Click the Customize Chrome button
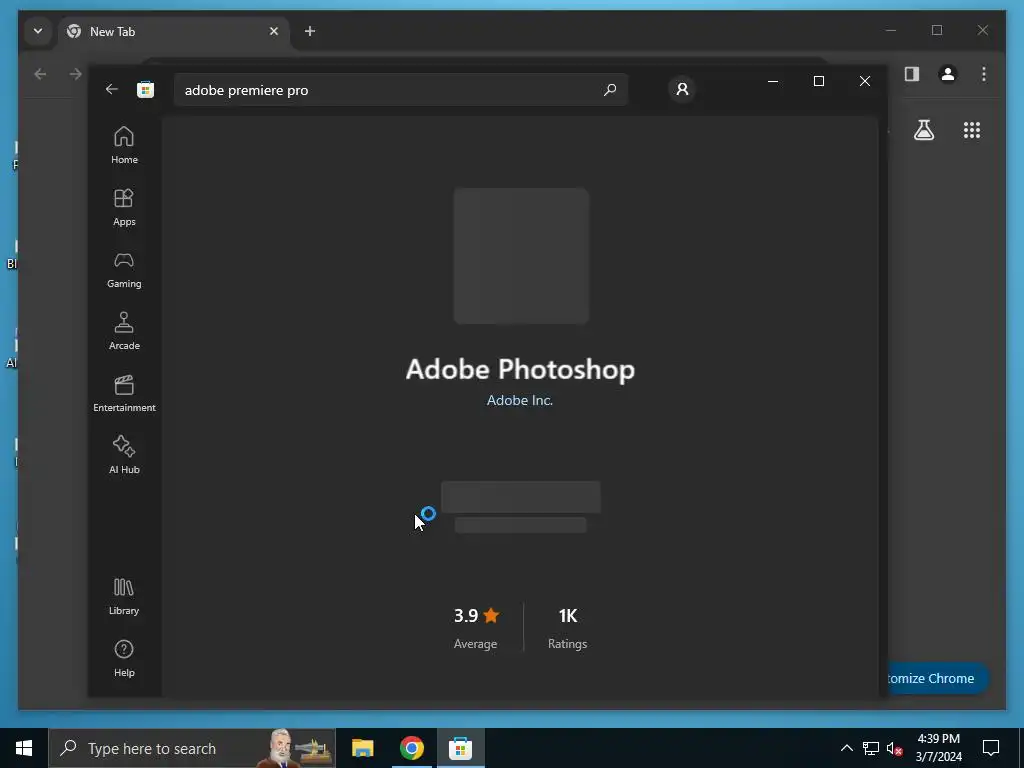Image resolution: width=1024 pixels, height=768 pixels. pyautogui.click(x=938, y=678)
